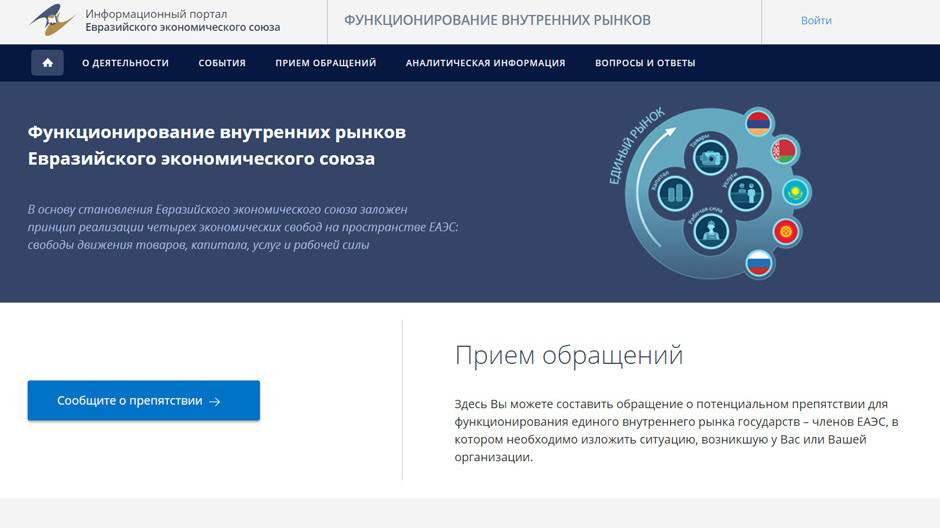Click the Eurasian Economic Union logo
Image resolution: width=940 pixels, height=528 pixels.
[53, 20]
